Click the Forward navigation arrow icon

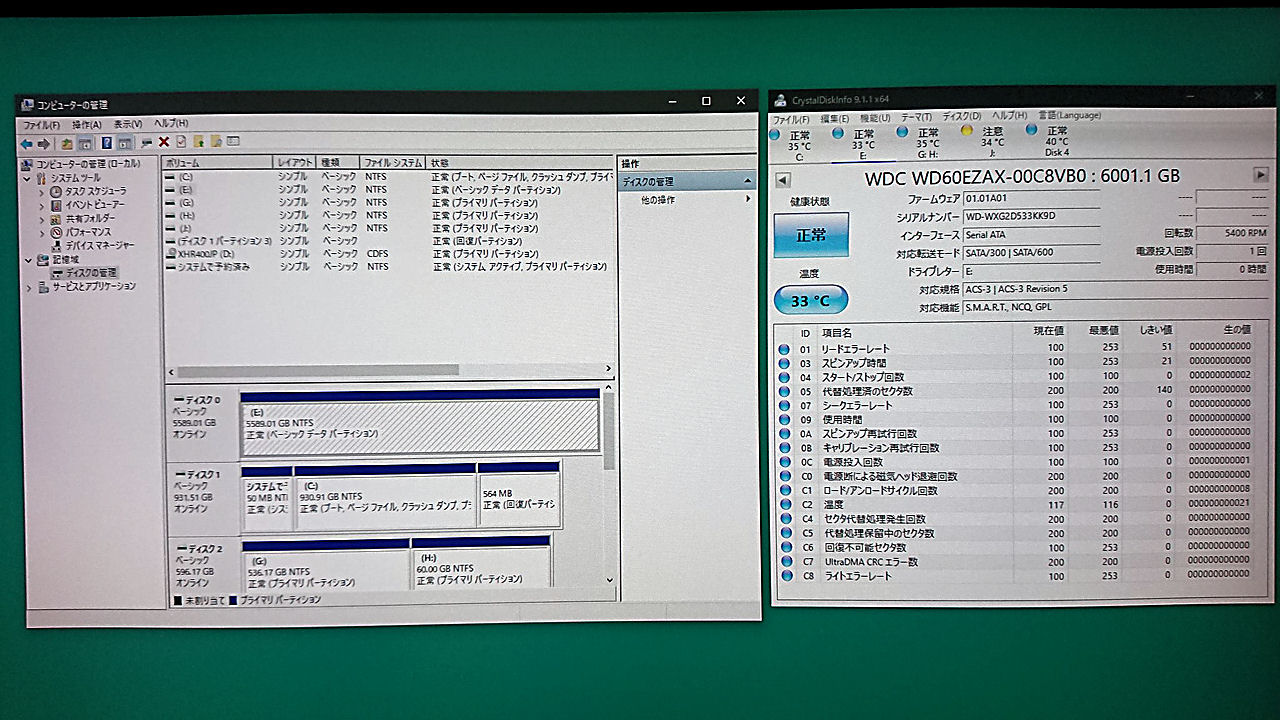pos(42,142)
